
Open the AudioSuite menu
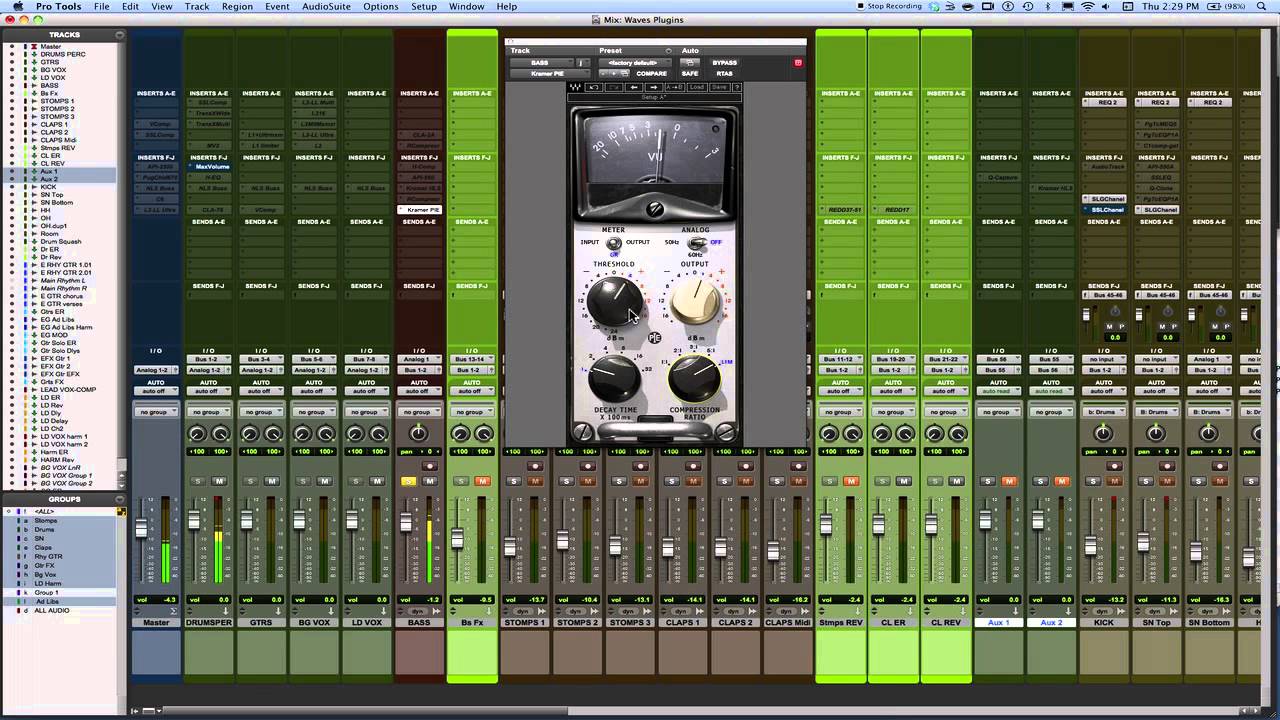326,7
